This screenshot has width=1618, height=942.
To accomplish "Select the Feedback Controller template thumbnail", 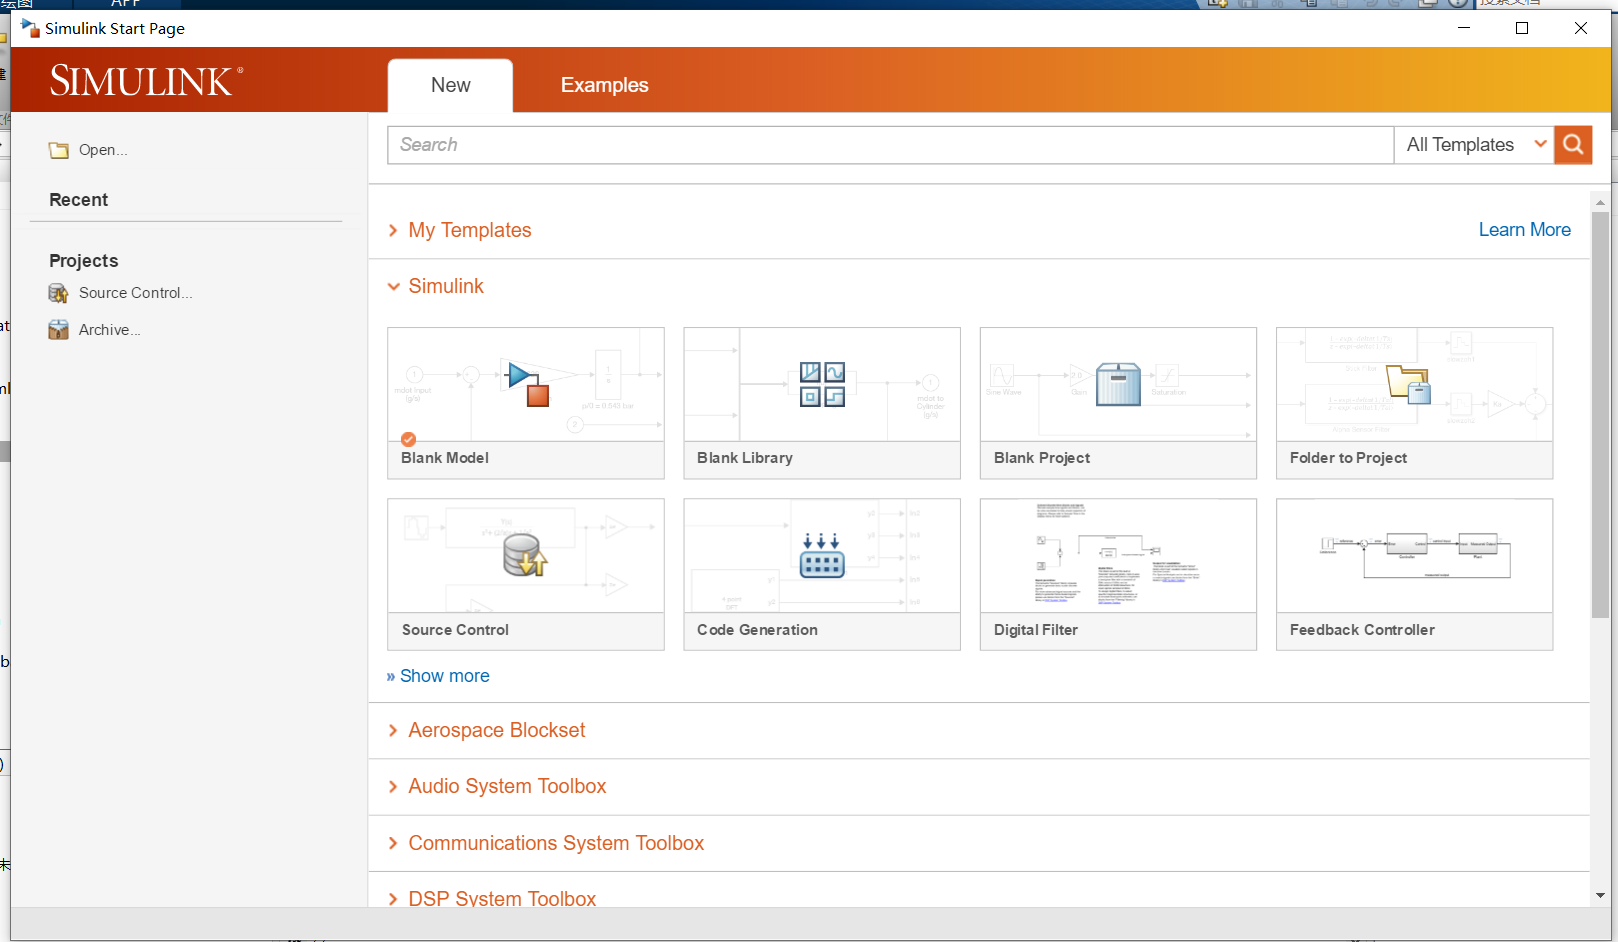I will (1414, 556).
